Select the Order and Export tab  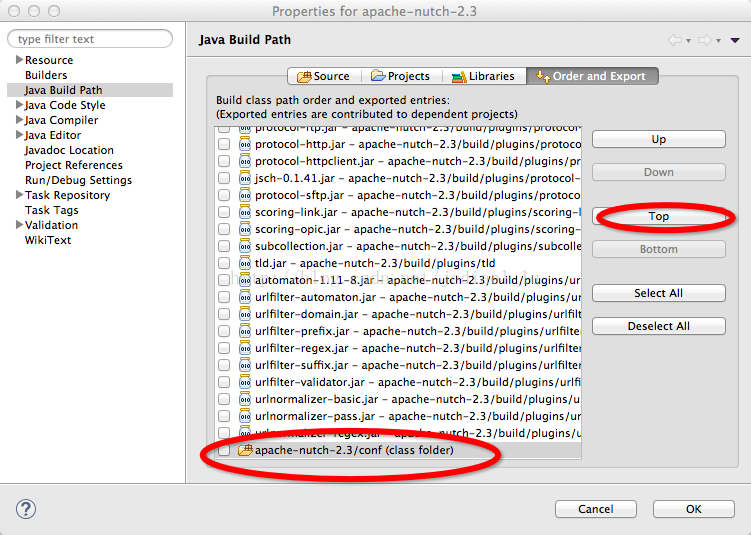(x=592, y=76)
